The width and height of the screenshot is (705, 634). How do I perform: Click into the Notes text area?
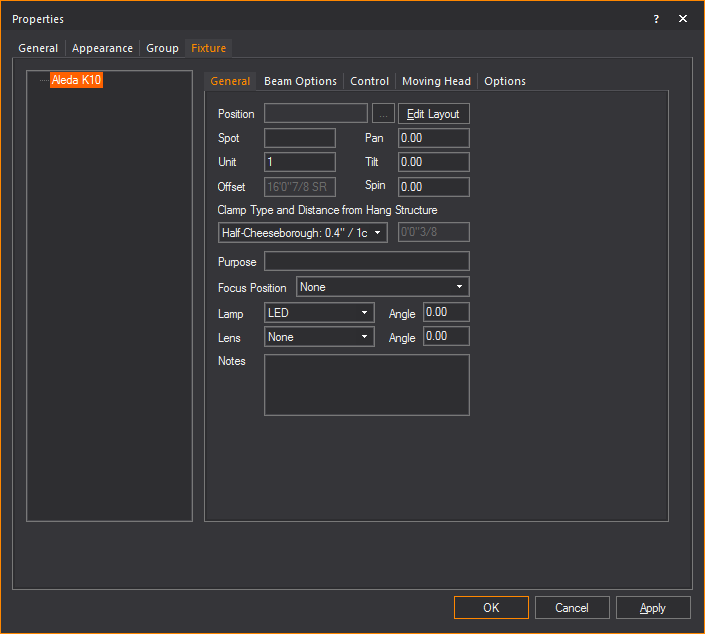(x=366, y=384)
